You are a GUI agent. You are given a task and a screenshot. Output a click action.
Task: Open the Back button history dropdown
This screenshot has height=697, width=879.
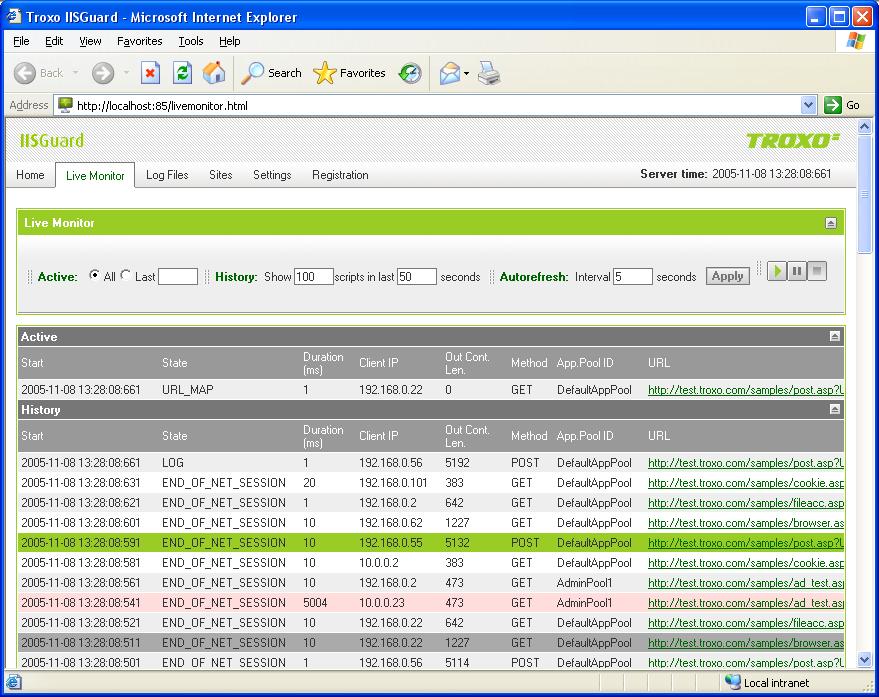pos(75,73)
